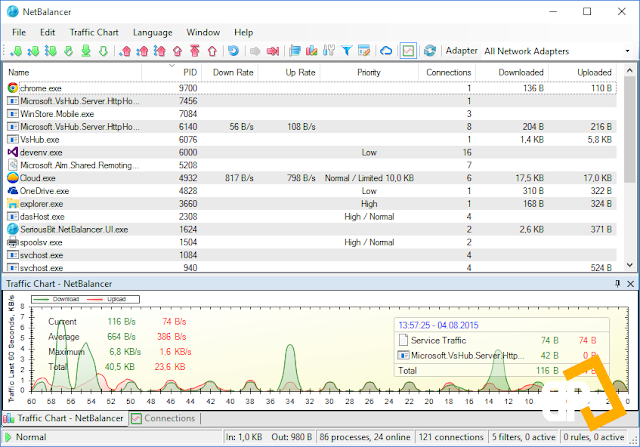
Task: Select SeriousBit.NetBalancer.UI.exe row
Action: click(310, 229)
